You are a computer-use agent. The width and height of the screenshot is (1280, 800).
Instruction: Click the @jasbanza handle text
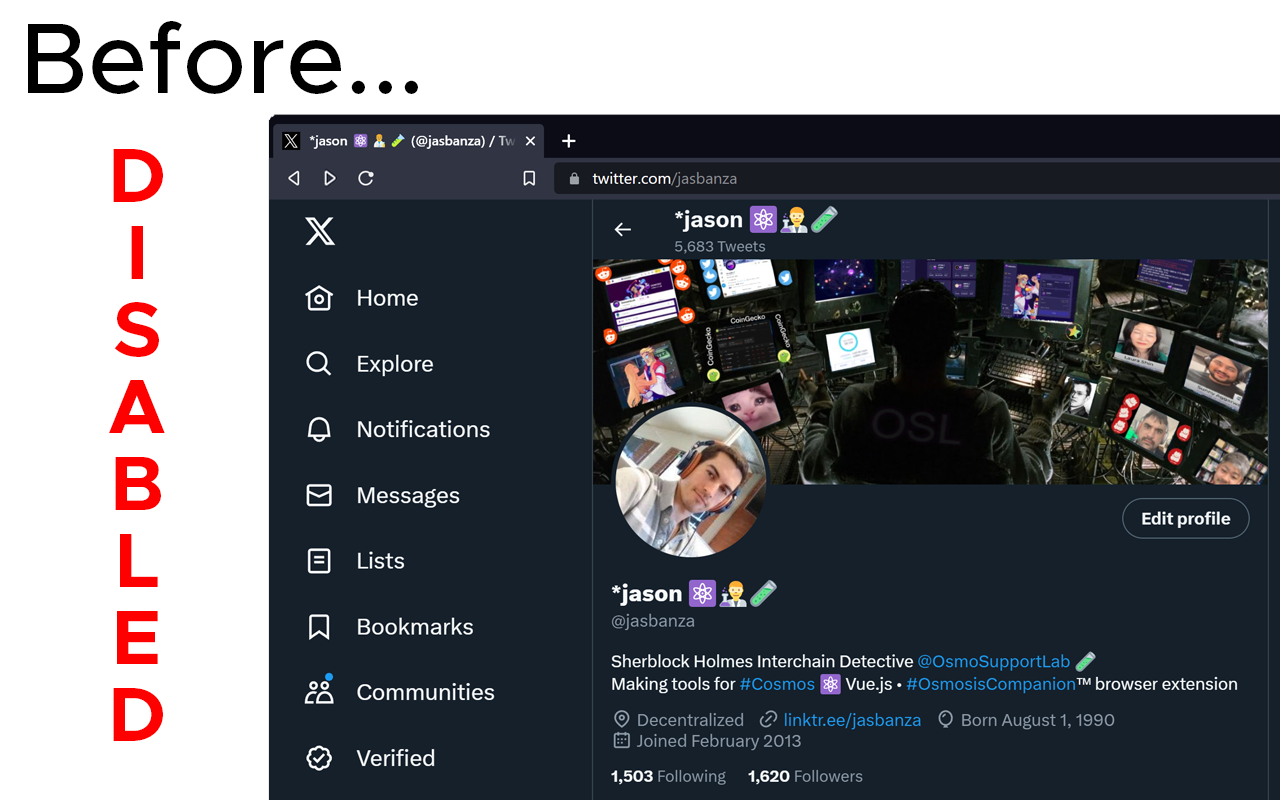tap(653, 621)
